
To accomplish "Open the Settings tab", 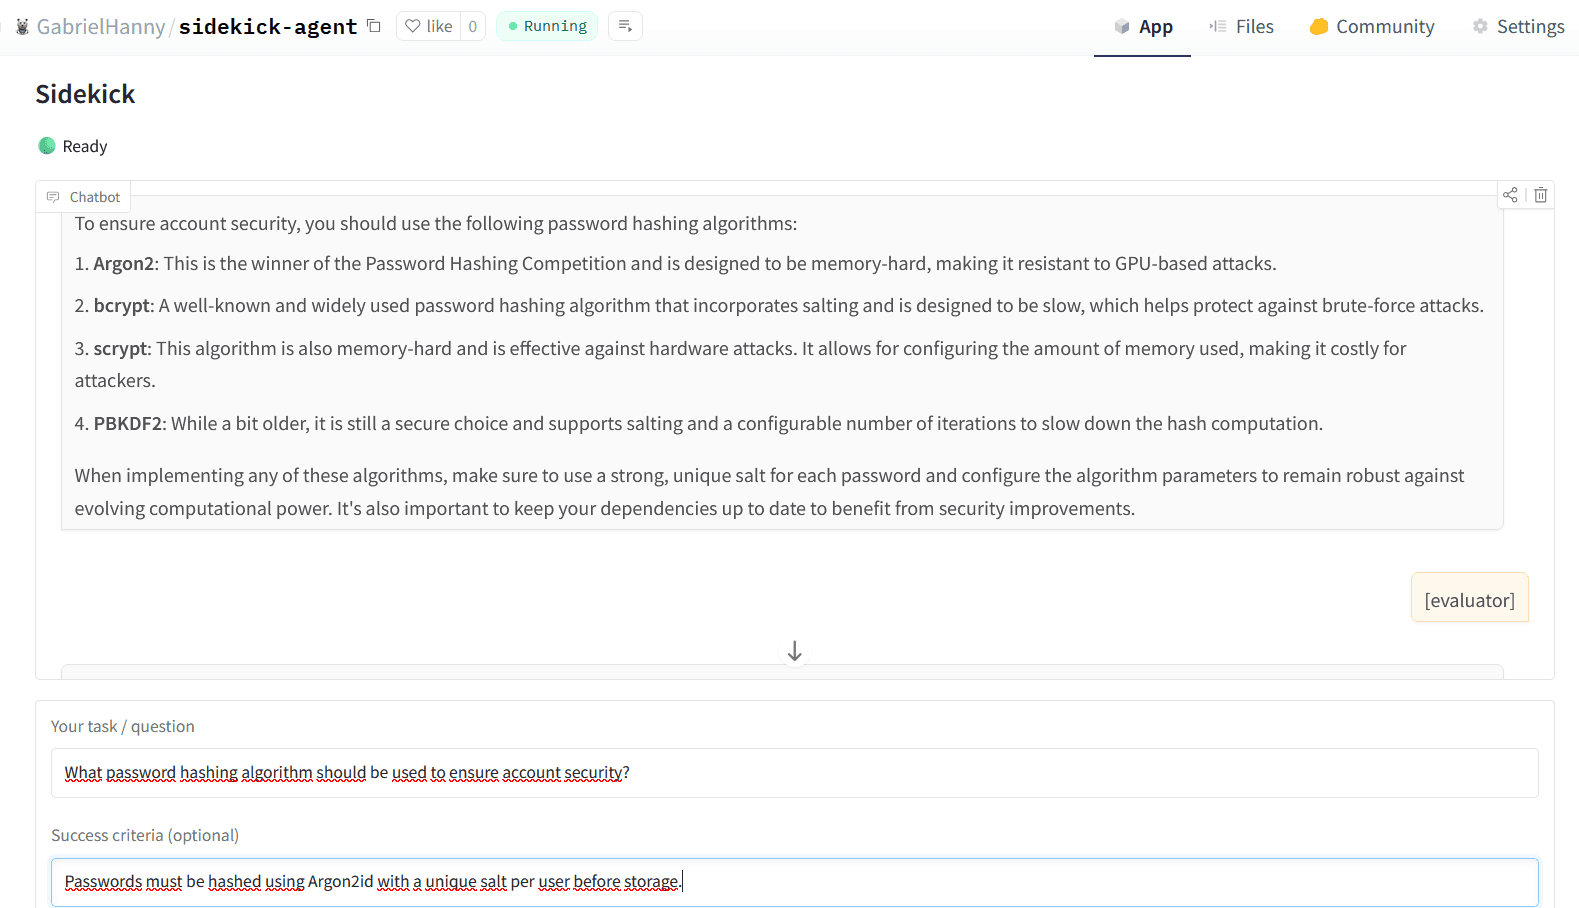I will tap(1518, 27).
